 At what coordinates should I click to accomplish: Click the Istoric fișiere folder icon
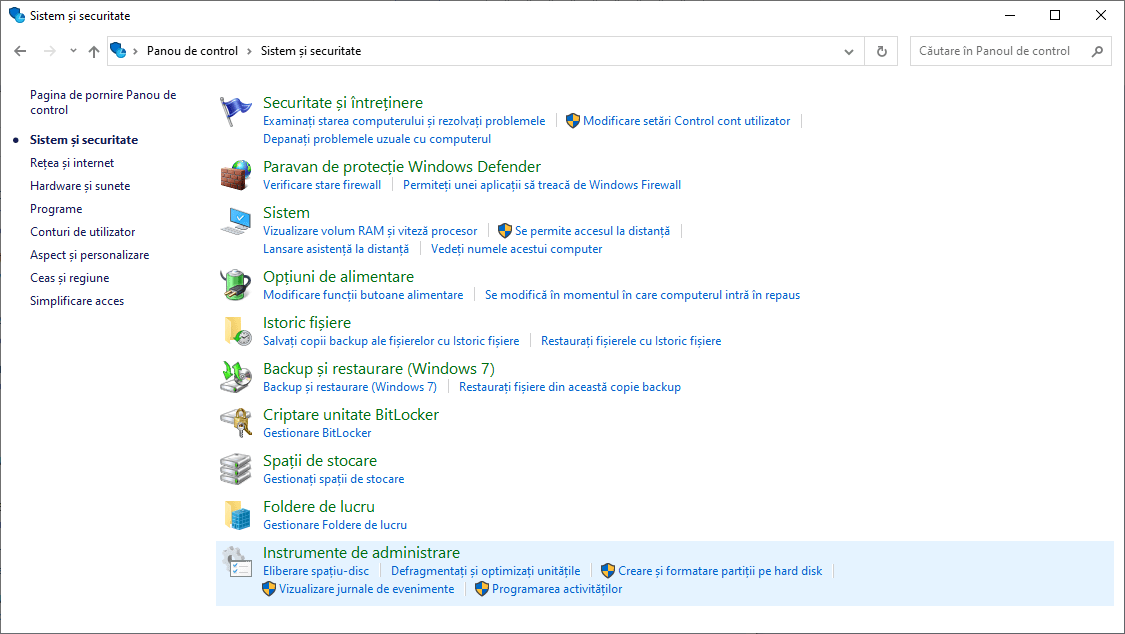pos(236,331)
